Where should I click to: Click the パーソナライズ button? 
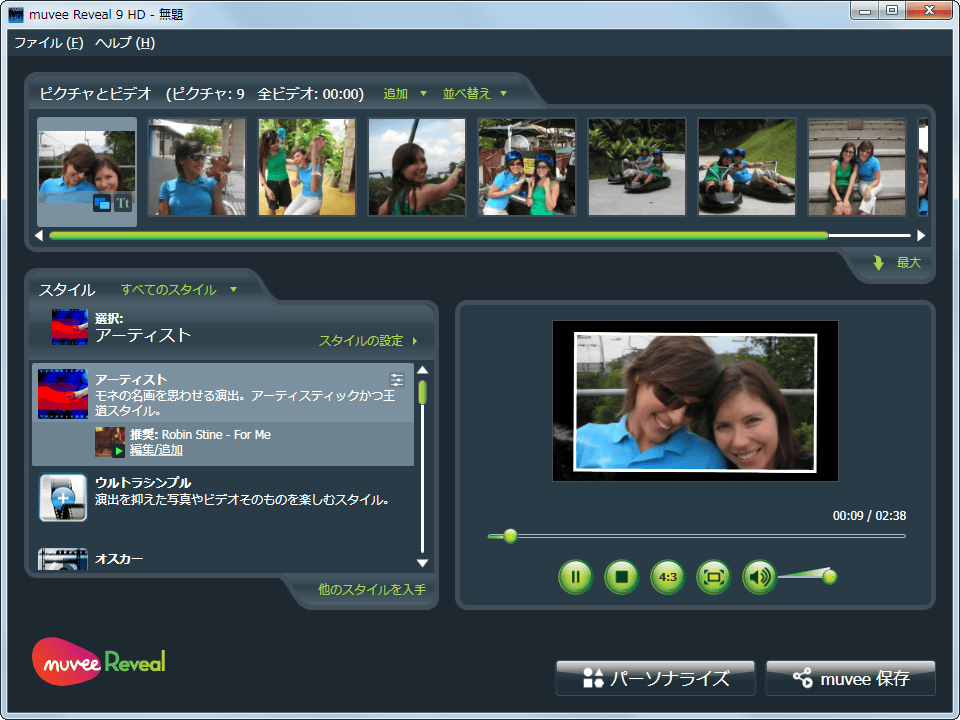655,678
